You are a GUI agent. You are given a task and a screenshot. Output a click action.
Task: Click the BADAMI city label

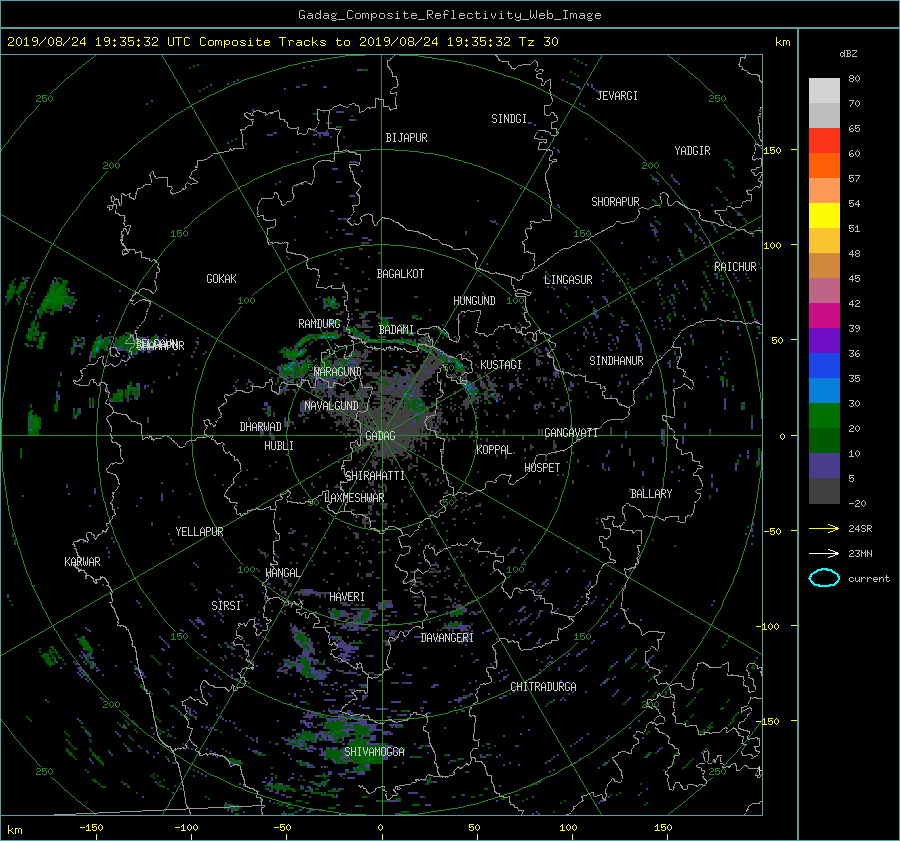(x=396, y=330)
